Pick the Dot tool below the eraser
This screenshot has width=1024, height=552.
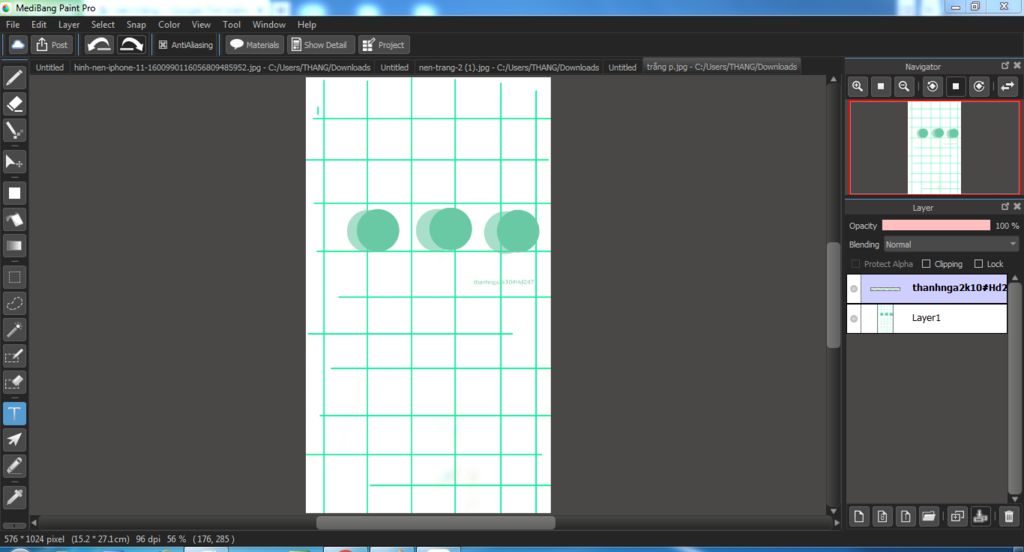click(14, 130)
